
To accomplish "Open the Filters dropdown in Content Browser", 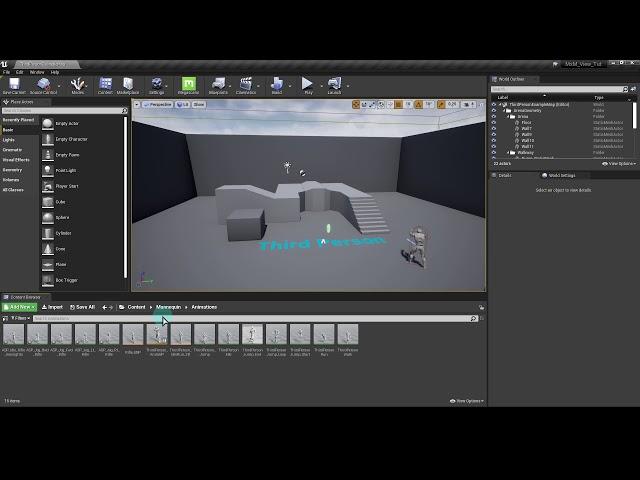I will 20,318.
